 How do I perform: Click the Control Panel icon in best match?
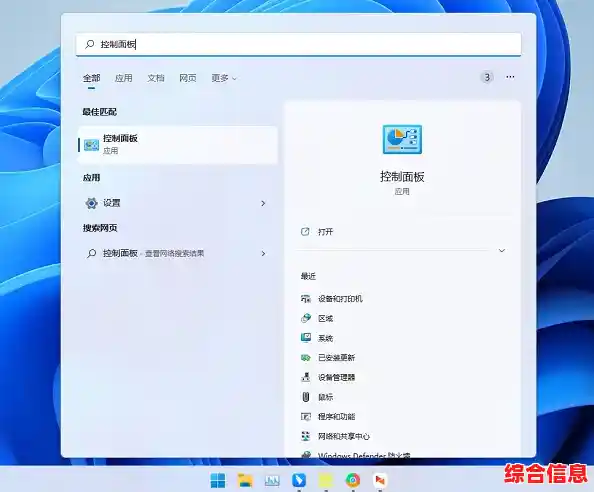(91, 145)
